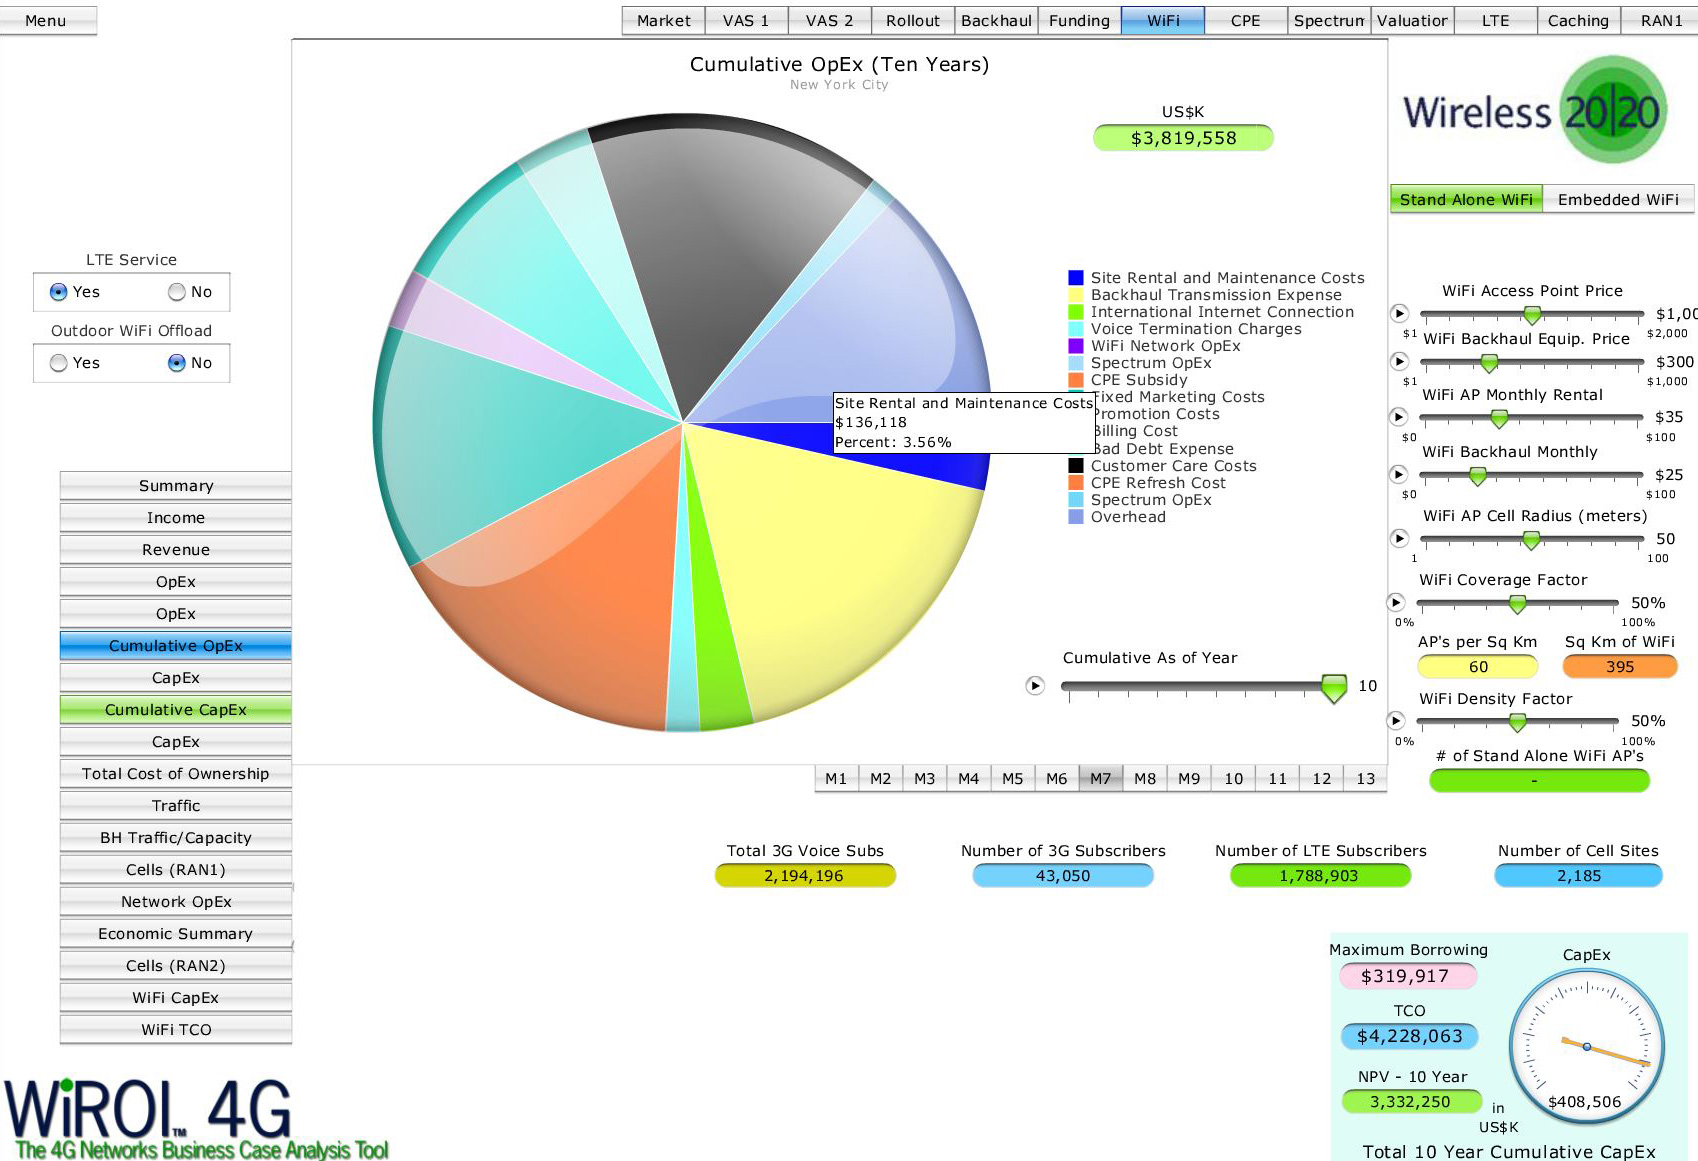The width and height of the screenshot is (1698, 1161).
Task: Click the WiFi Access Point Price slider thumb
Action: [x=1532, y=316]
